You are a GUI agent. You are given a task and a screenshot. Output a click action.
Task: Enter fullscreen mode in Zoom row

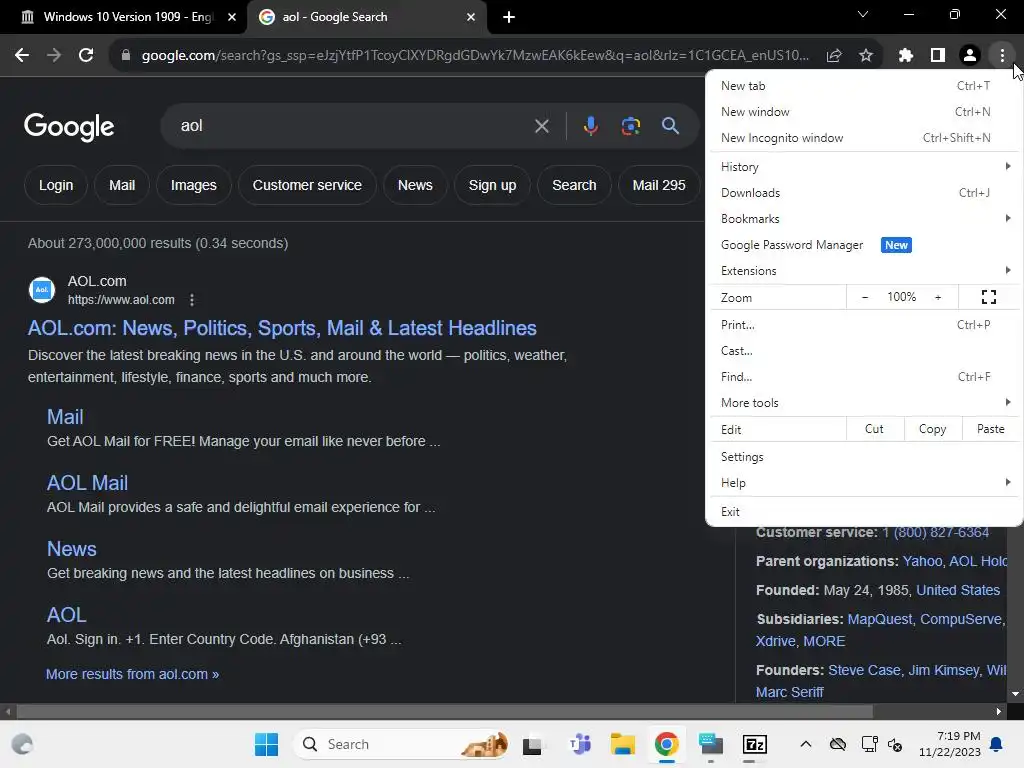[989, 297]
